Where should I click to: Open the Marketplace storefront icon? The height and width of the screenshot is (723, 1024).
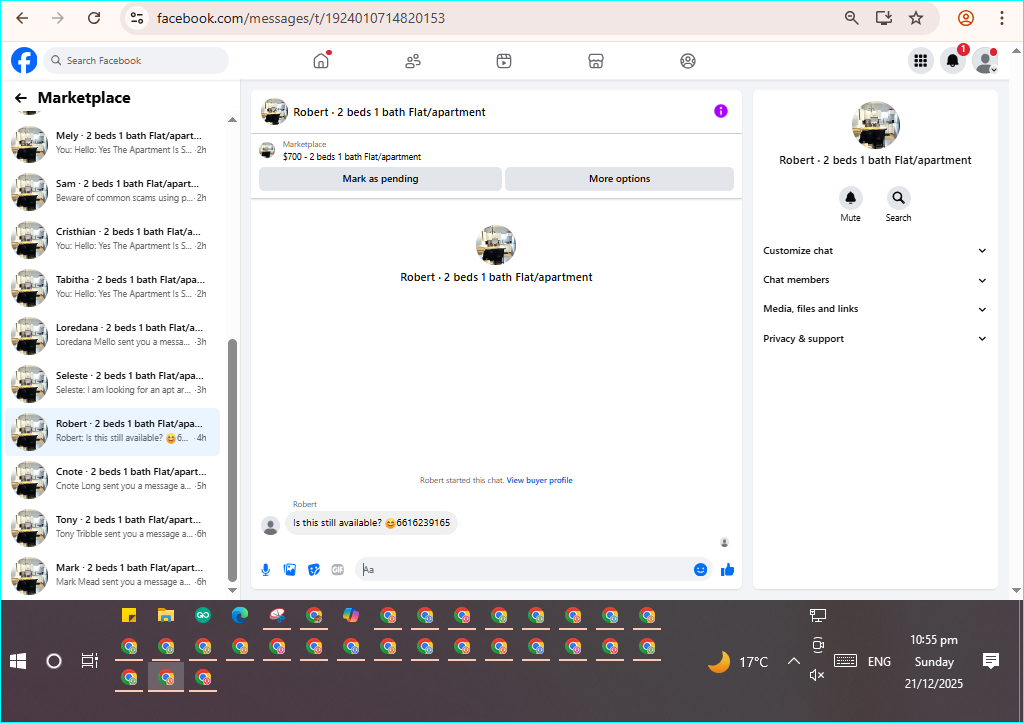pyautogui.click(x=596, y=61)
